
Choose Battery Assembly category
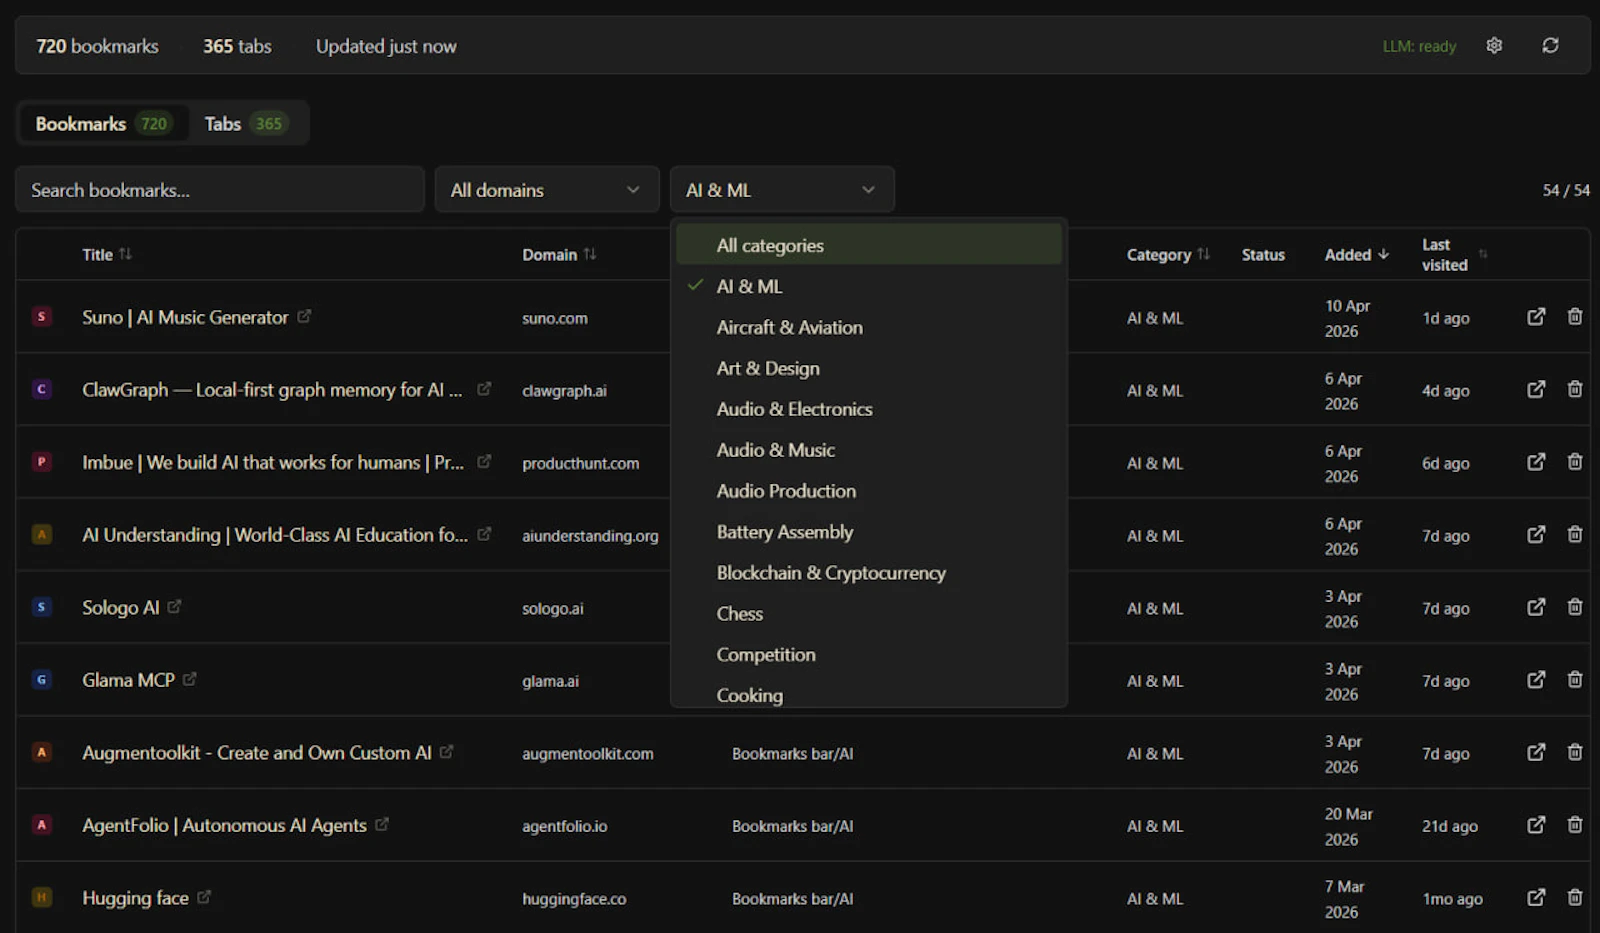click(869, 532)
